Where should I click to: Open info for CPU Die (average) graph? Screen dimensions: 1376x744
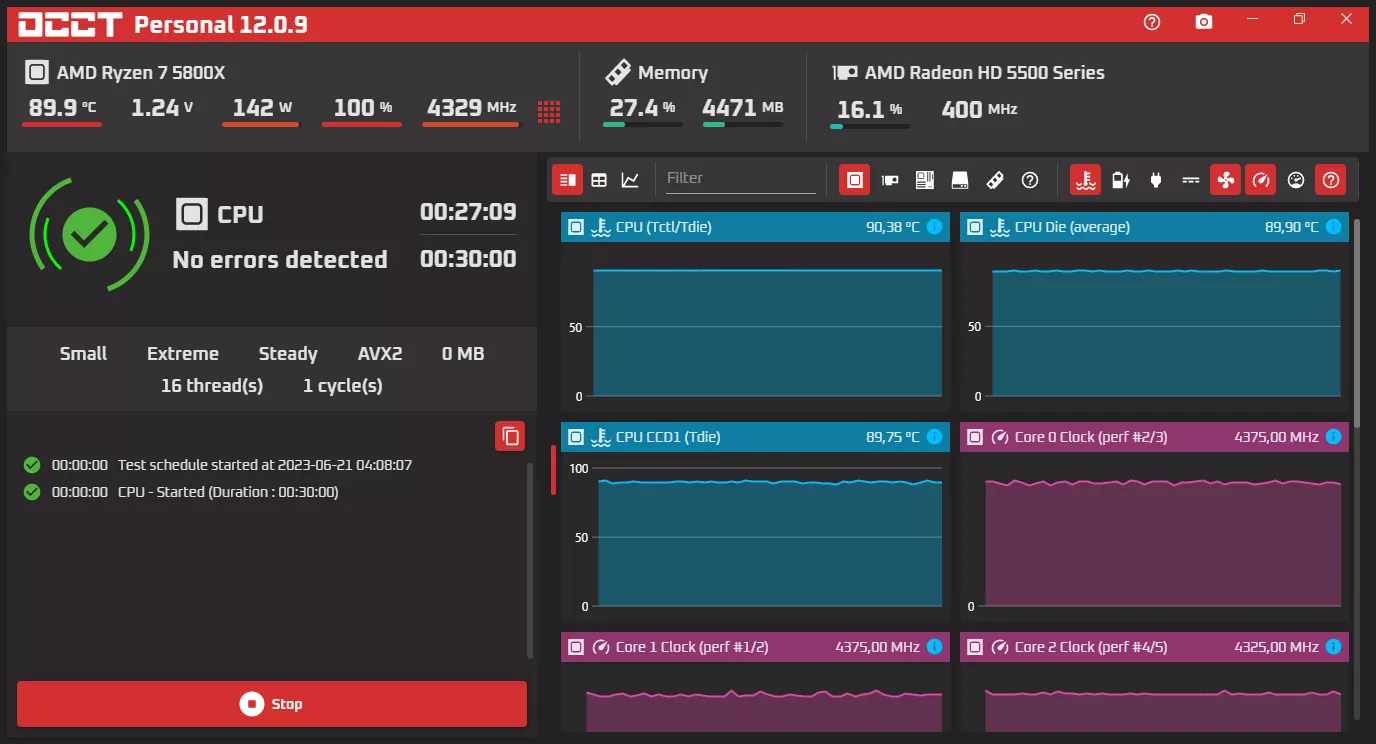coord(1333,227)
